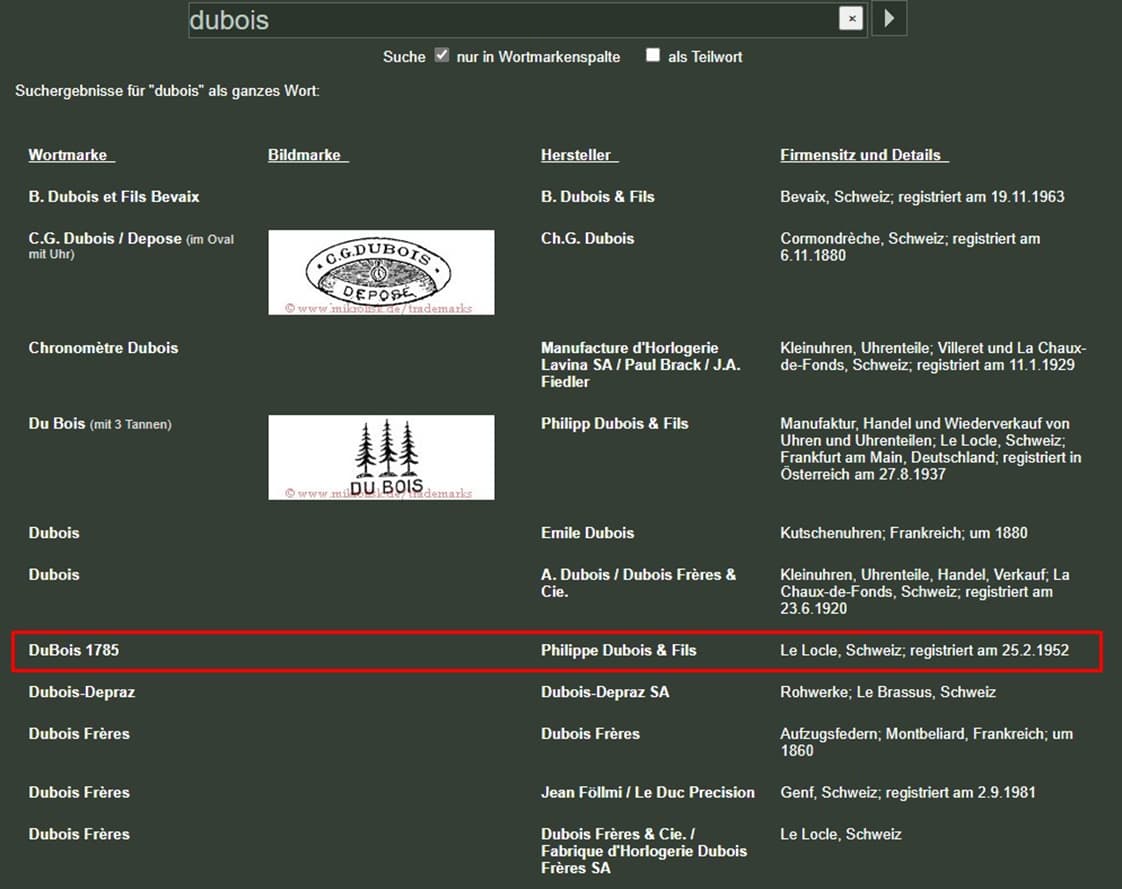The image size is (1122, 889).
Task: Select "Dubois Frères" wordmark in Montbeliard row
Action: pos(79,734)
